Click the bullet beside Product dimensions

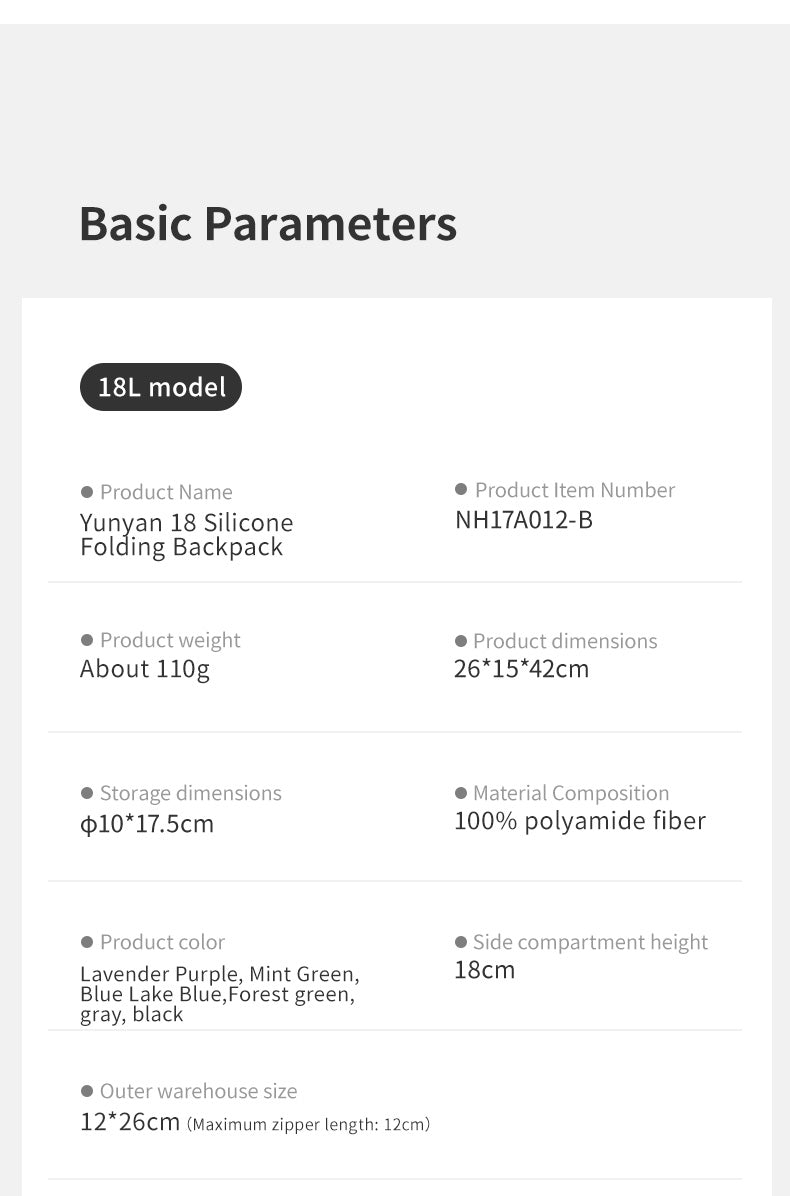pyautogui.click(x=461, y=641)
